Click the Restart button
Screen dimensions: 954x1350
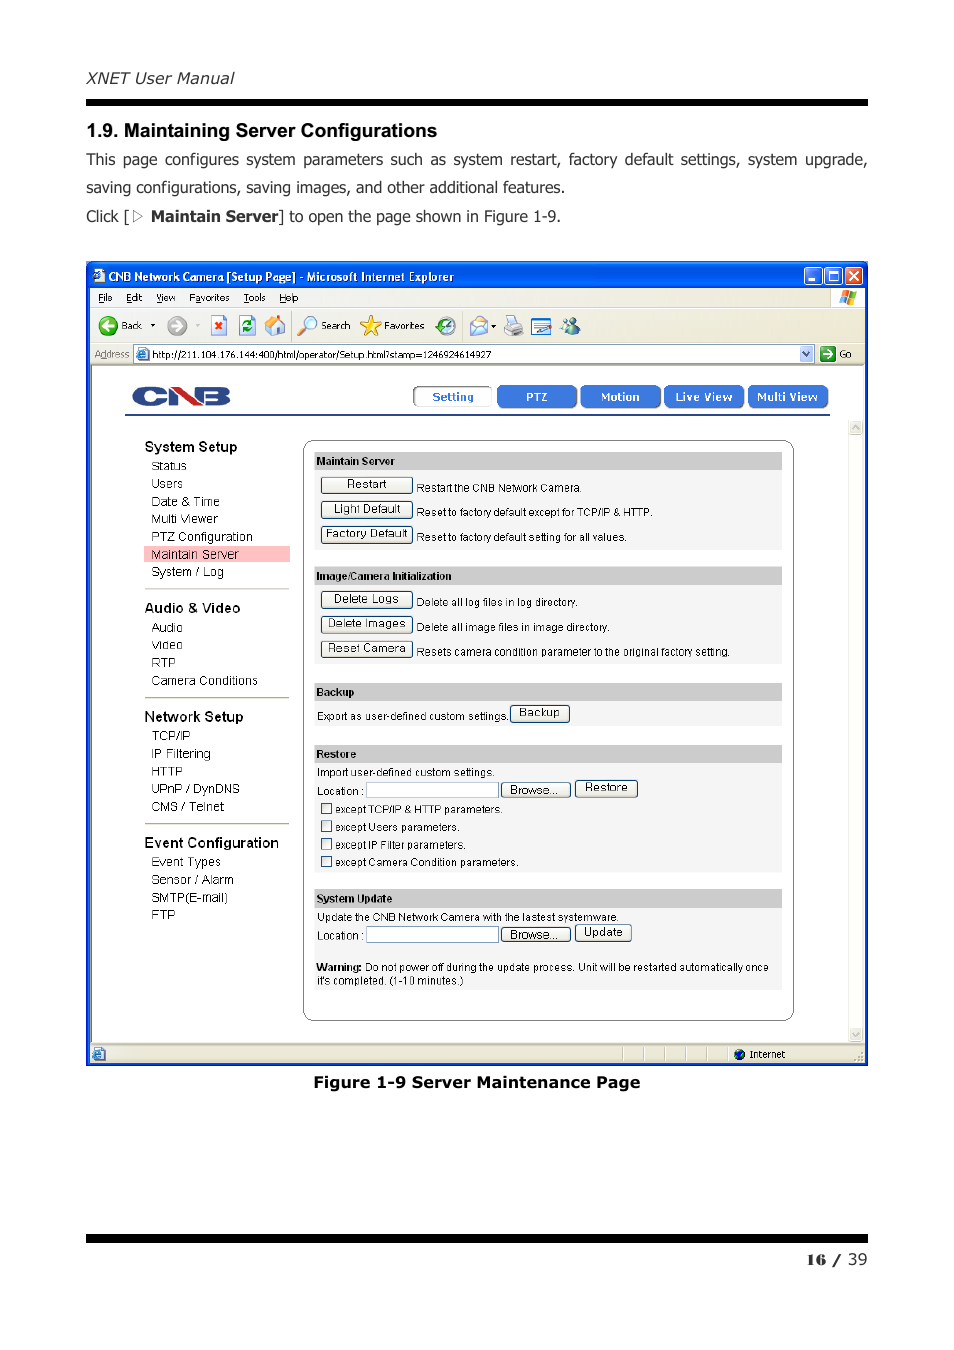click(367, 485)
